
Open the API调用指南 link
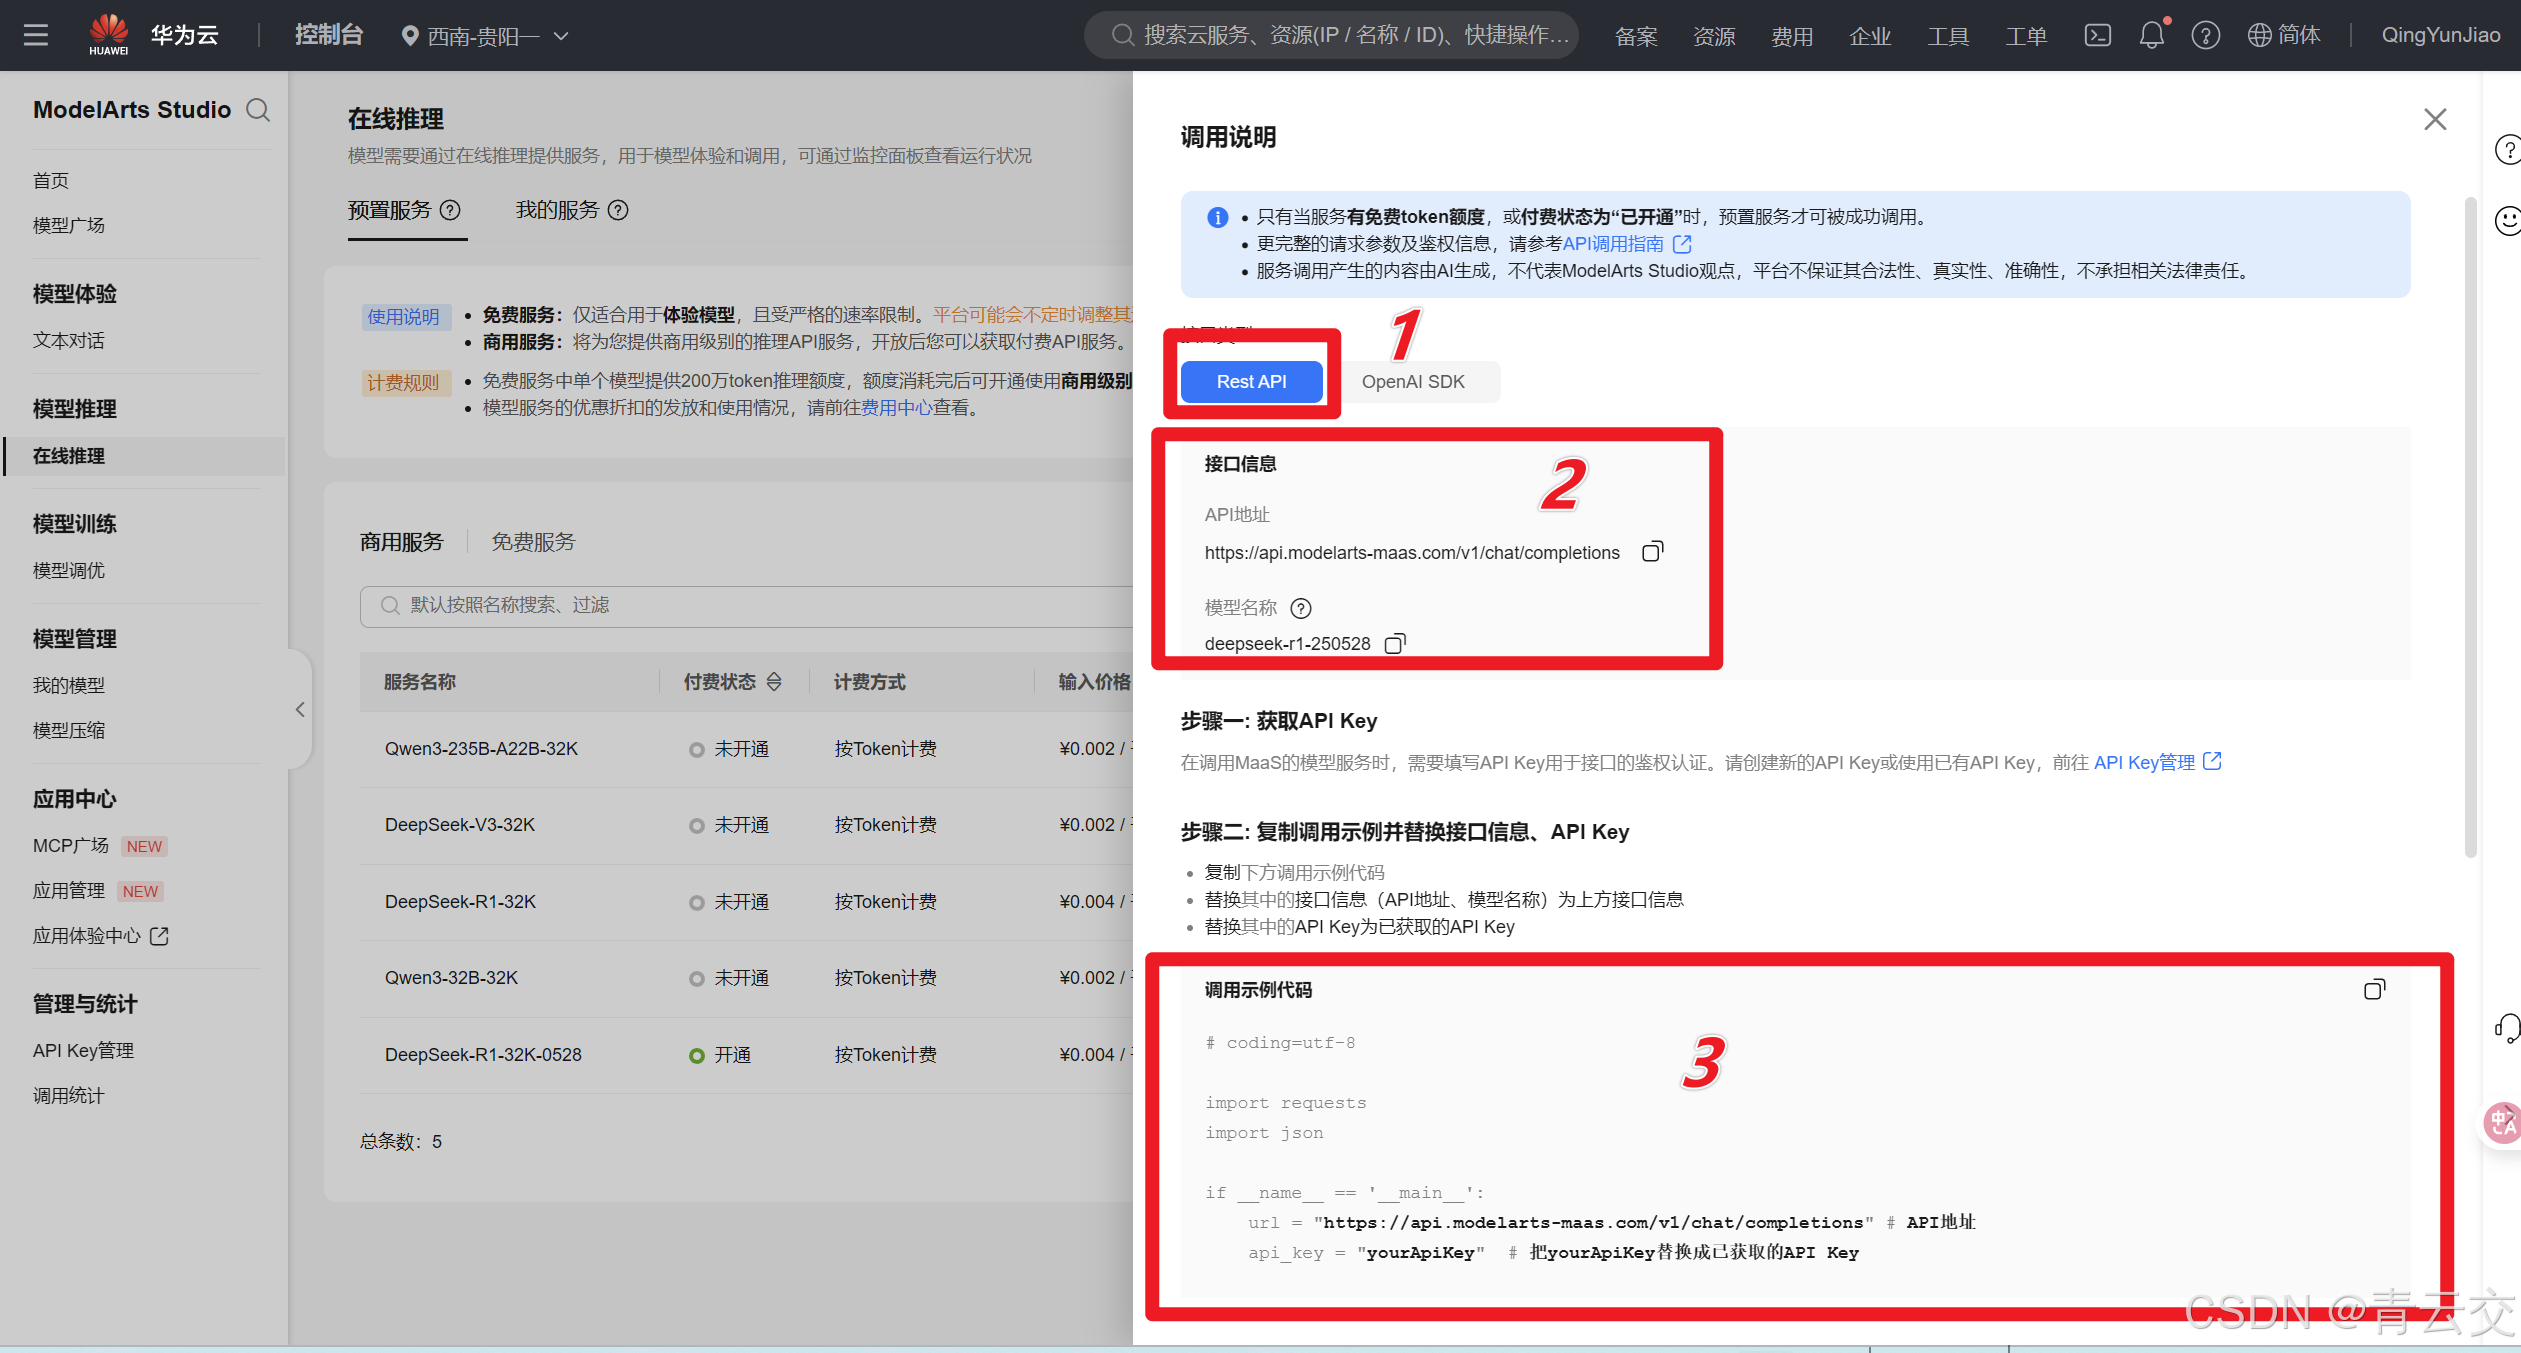[x=1626, y=244]
